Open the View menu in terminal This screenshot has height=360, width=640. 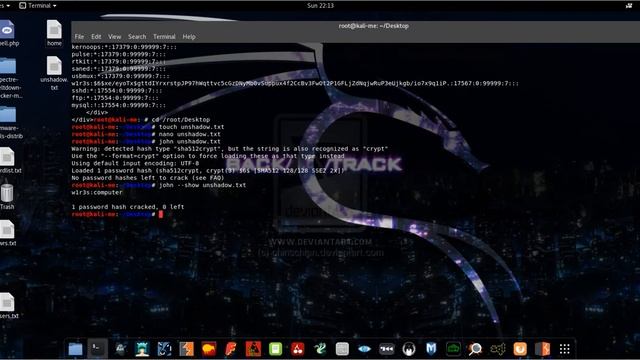pos(114,37)
